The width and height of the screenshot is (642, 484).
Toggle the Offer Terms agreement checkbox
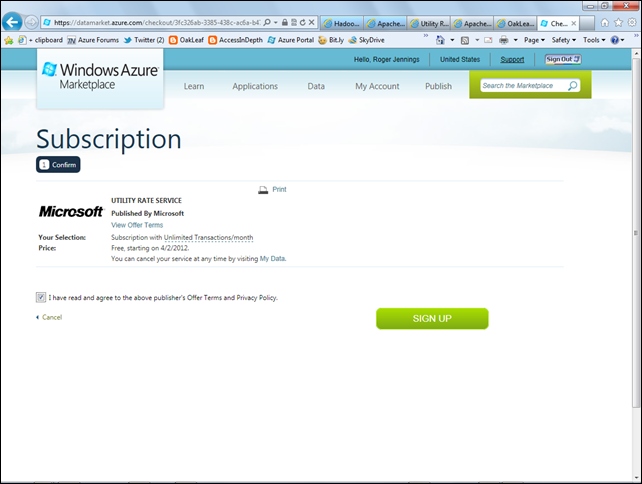pos(41,297)
